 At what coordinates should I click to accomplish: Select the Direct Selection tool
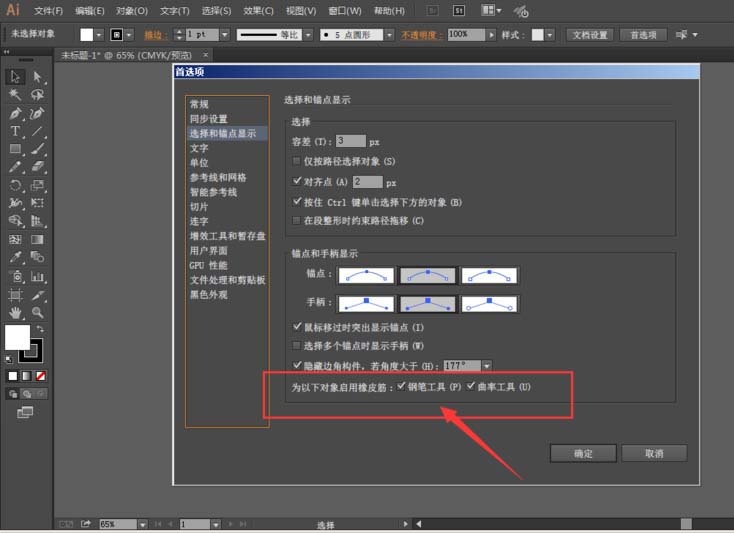37,76
